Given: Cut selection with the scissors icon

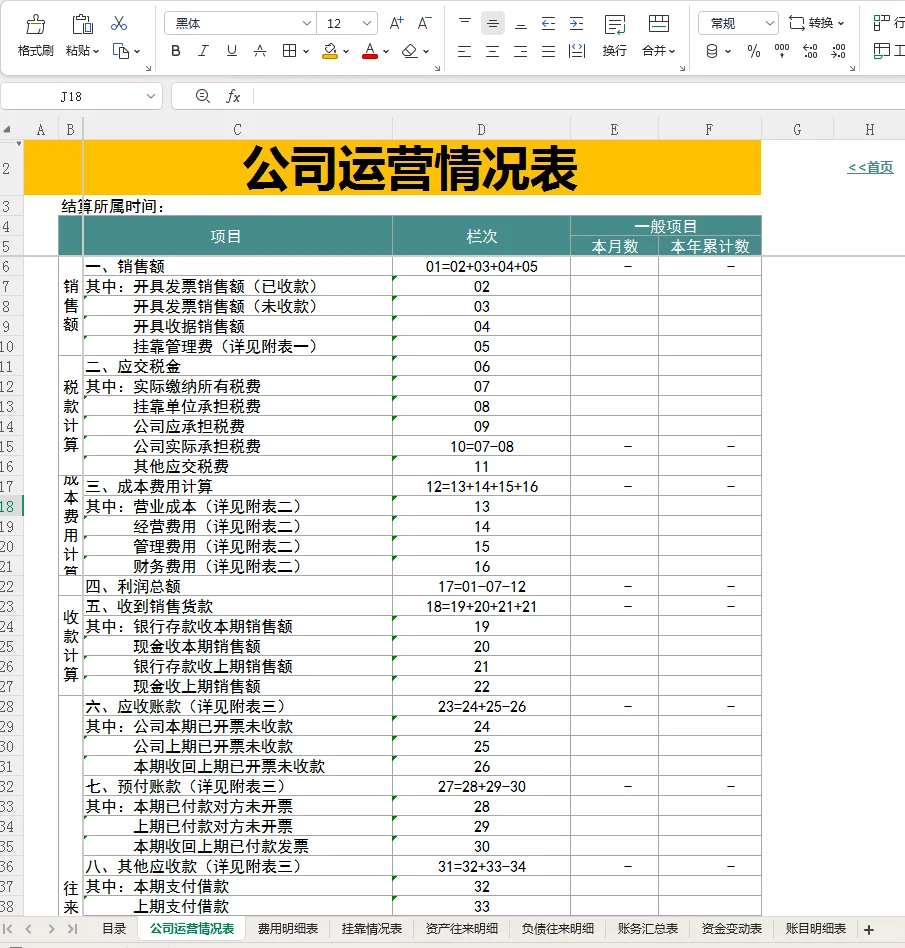Looking at the screenshot, I should point(119,24).
